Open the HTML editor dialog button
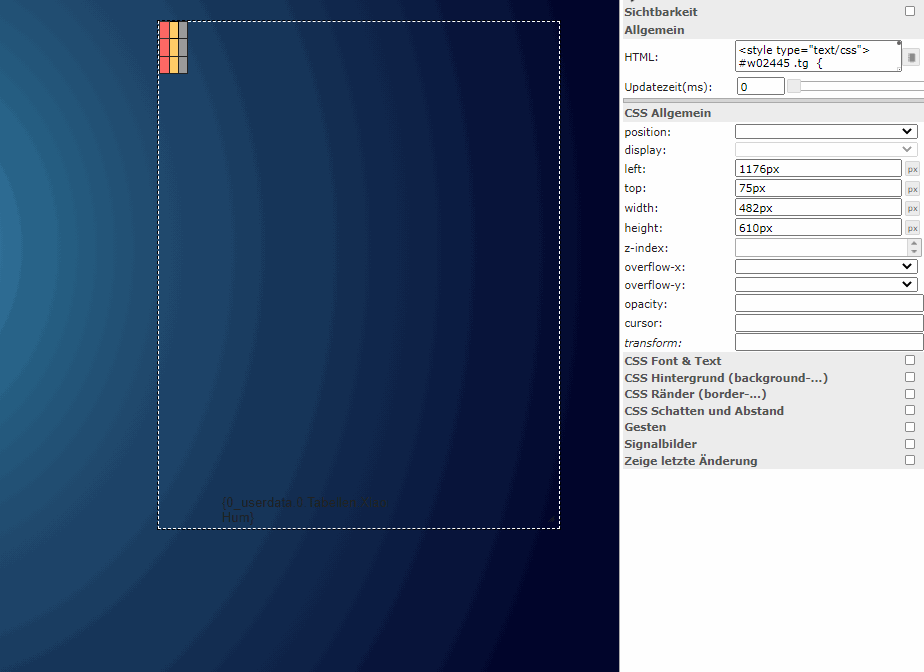 tap(912, 57)
